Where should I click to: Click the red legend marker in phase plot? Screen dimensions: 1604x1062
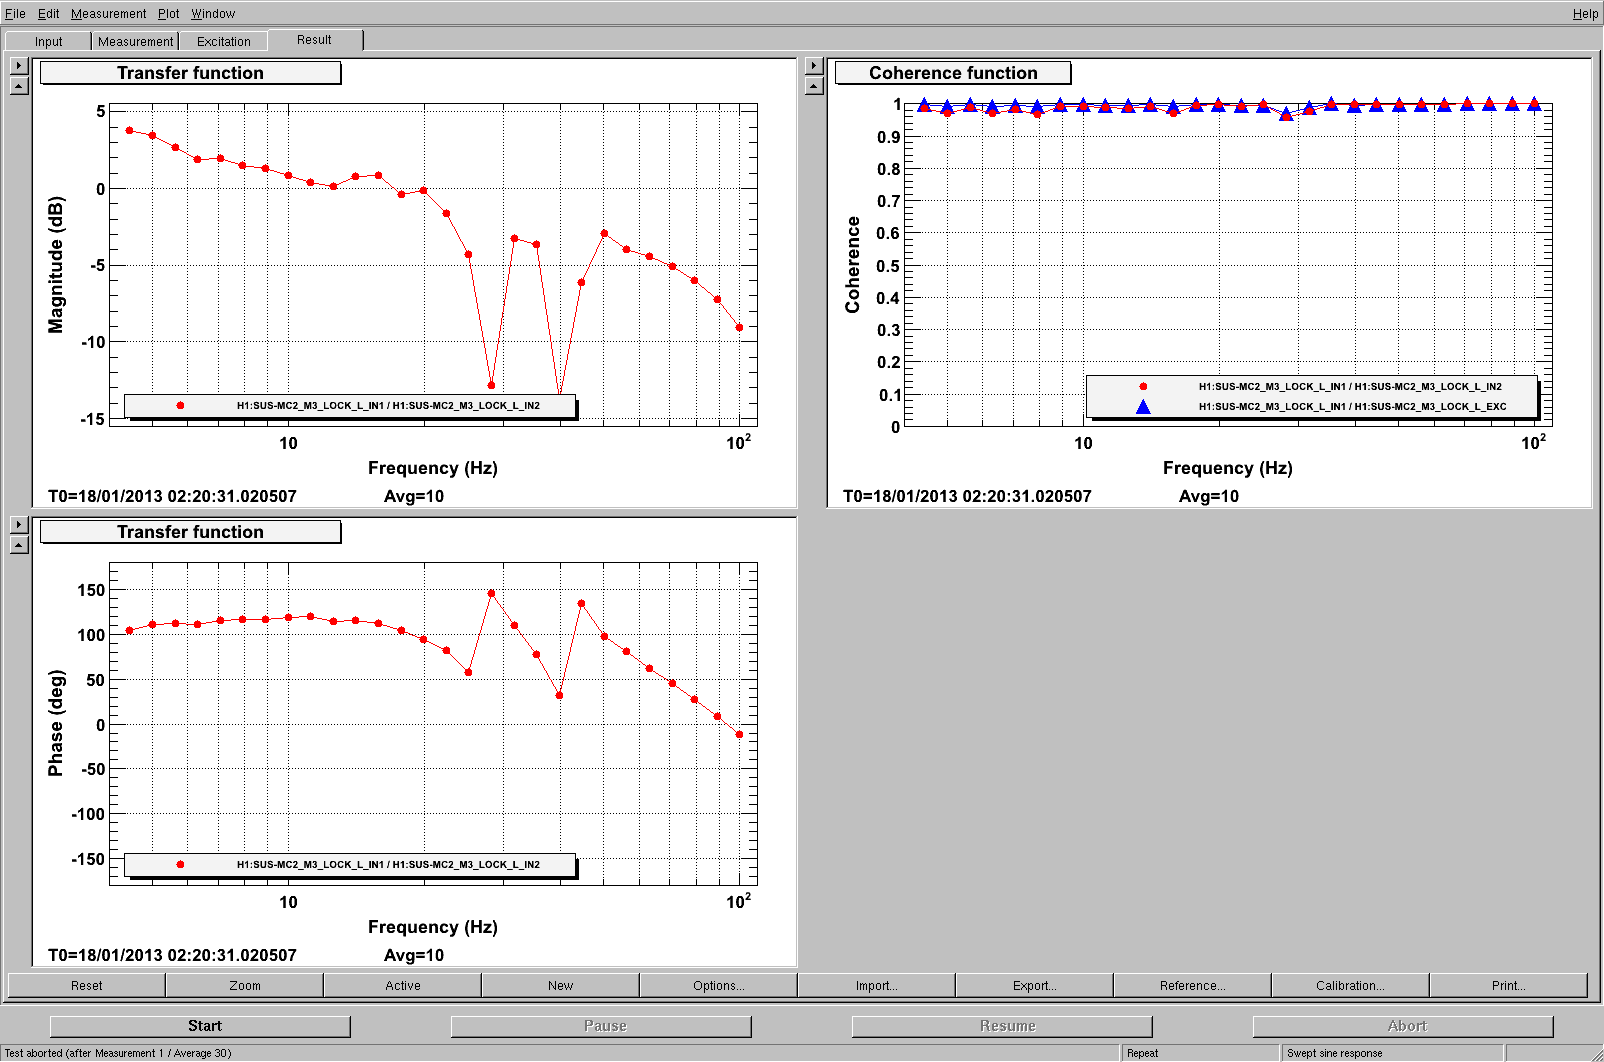pos(180,864)
